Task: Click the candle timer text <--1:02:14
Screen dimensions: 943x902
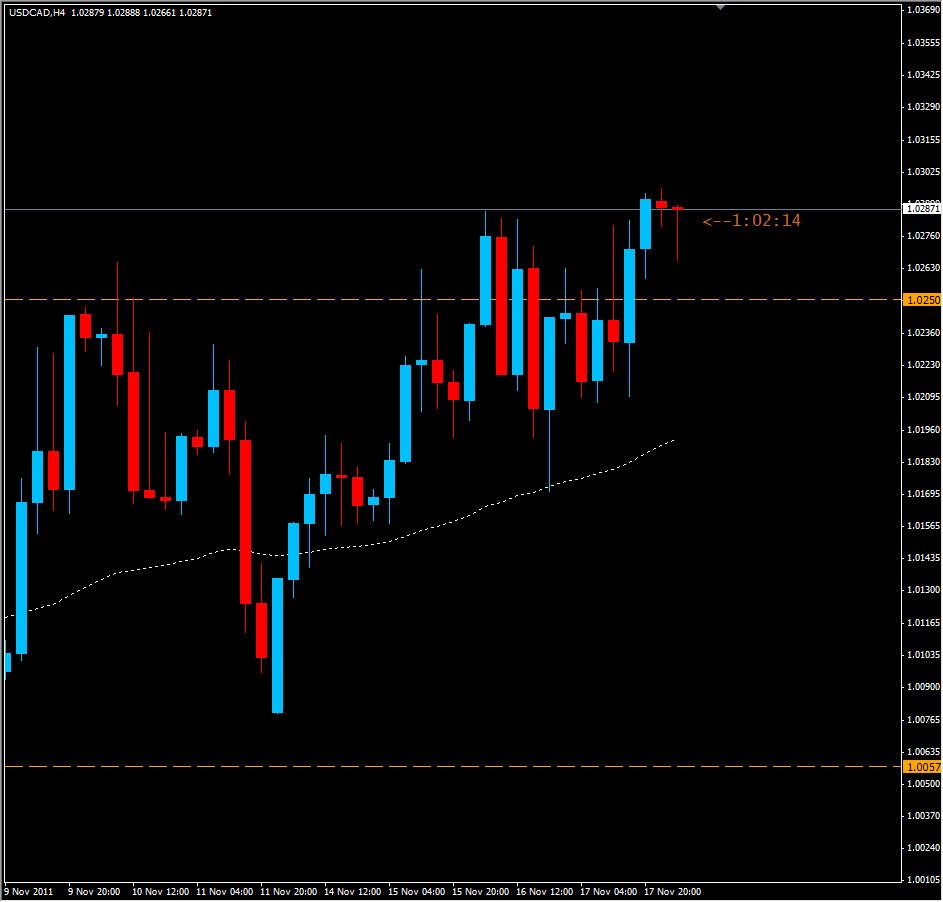Action: click(752, 221)
